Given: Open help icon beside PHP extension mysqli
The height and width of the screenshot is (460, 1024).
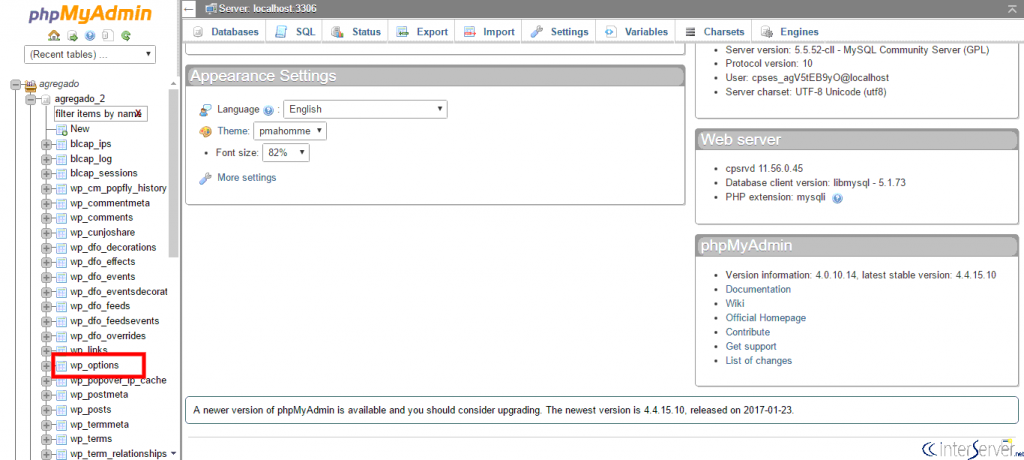Looking at the screenshot, I should pyautogui.click(x=837, y=199).
